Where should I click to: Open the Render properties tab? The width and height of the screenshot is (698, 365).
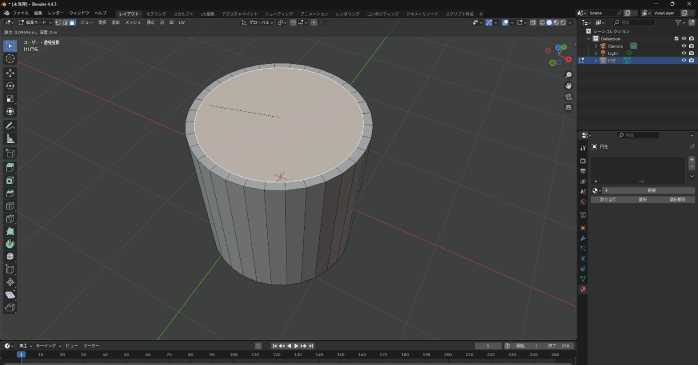click(x=583, y=160)
